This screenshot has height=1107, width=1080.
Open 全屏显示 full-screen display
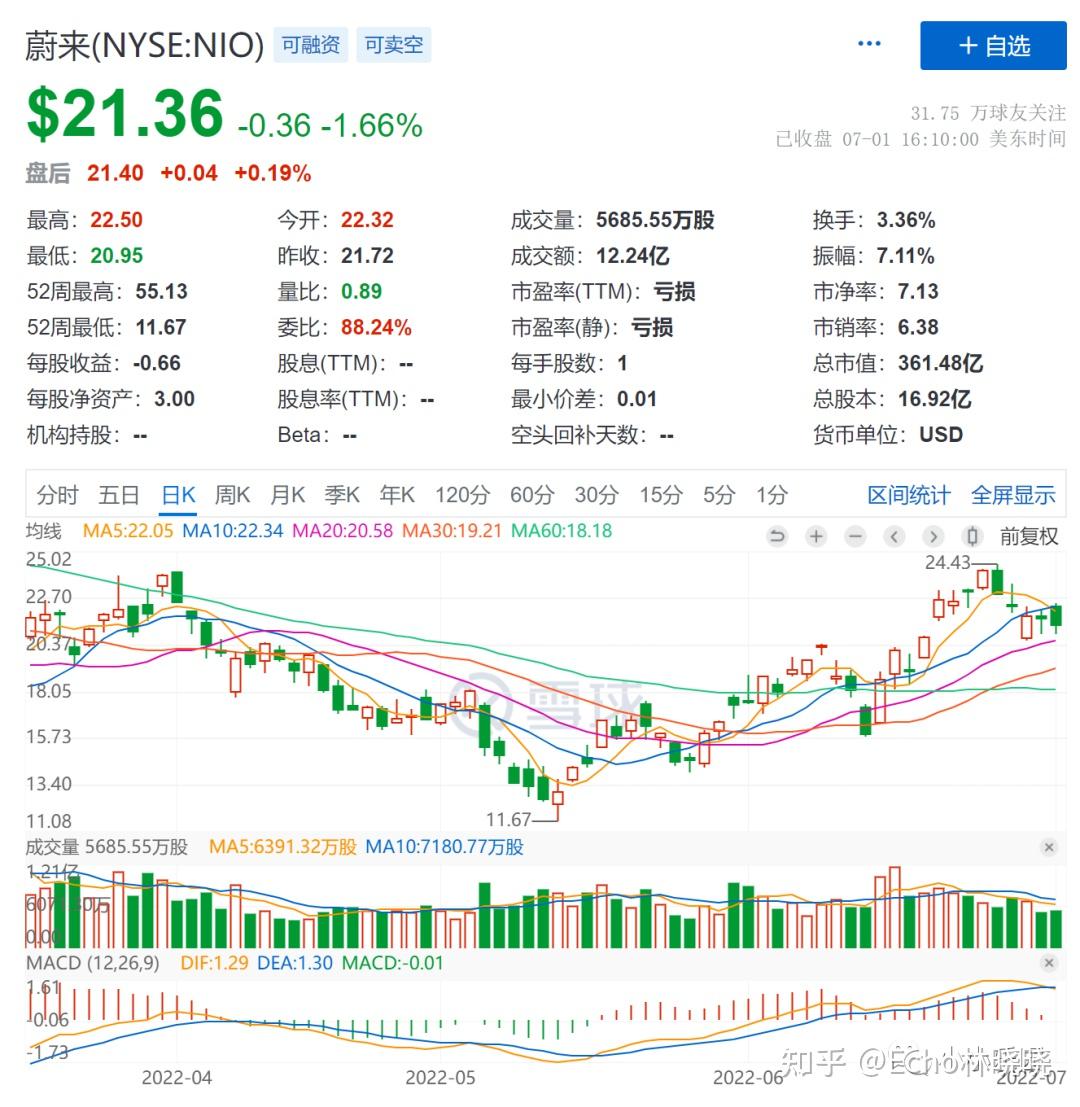(1013, 494)
